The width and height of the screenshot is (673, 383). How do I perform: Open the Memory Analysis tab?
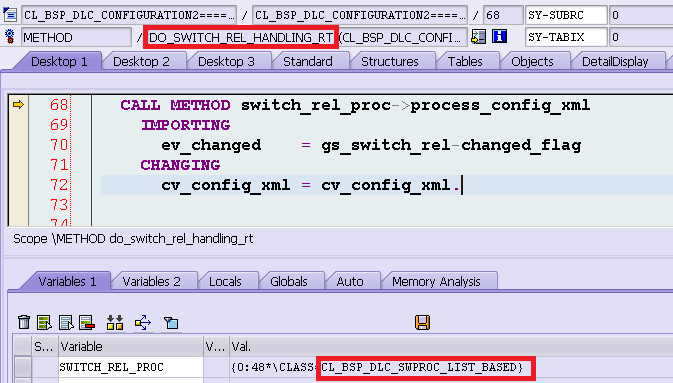[436, 281]
